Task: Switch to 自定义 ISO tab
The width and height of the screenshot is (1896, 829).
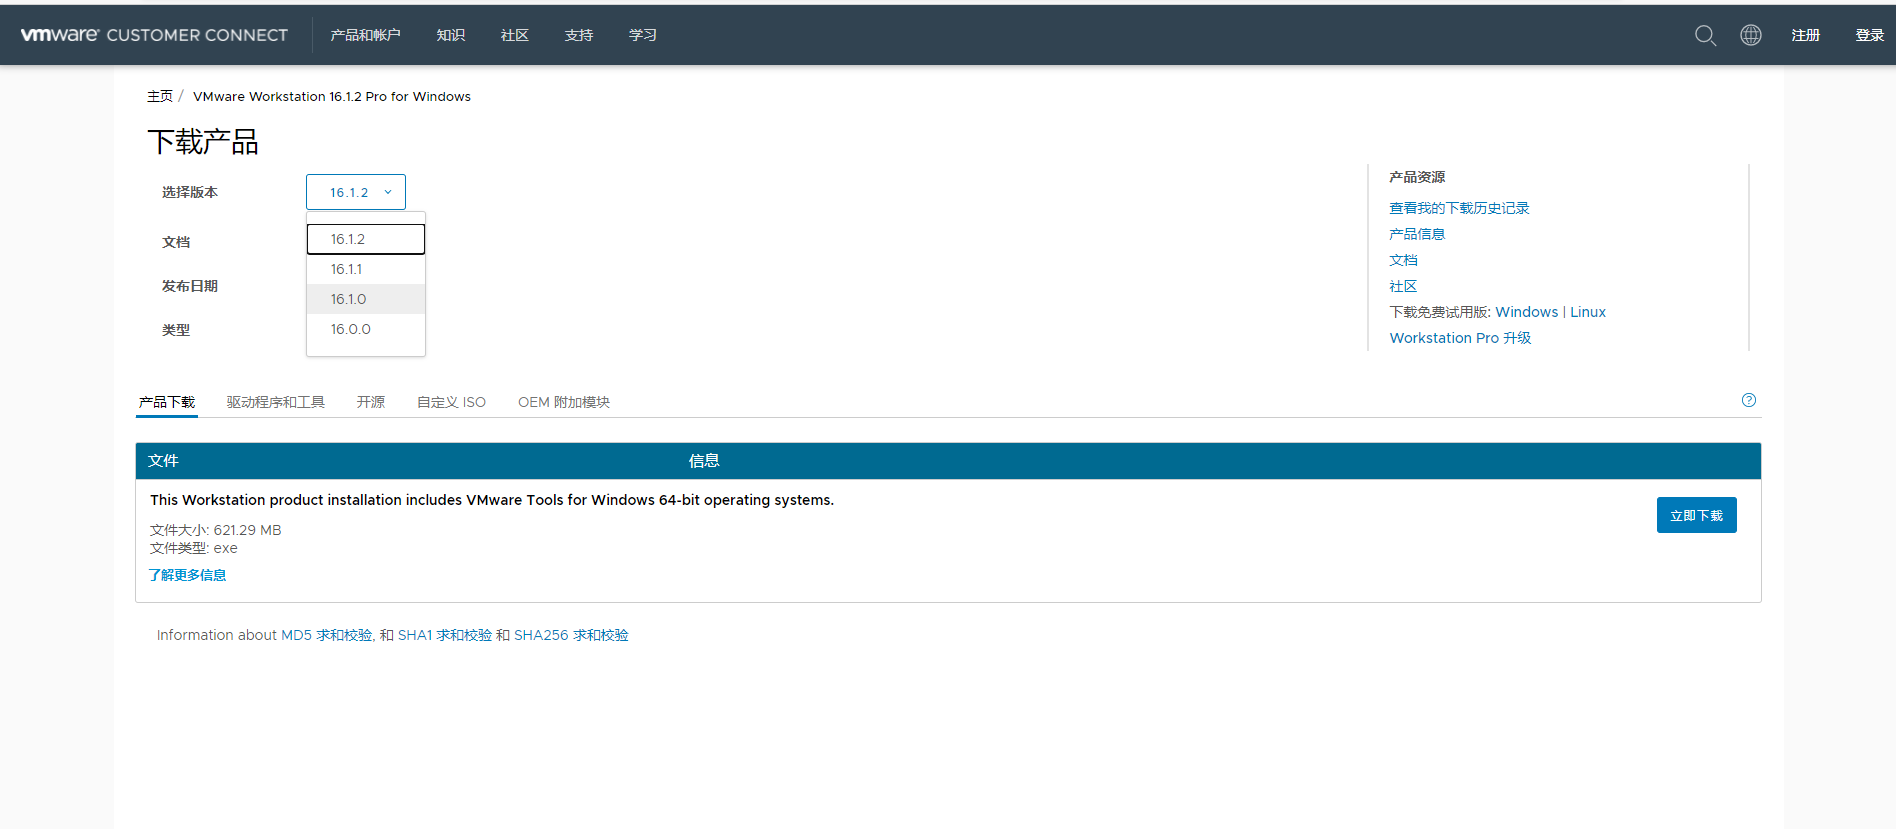Action: pyautogui.click(x=451, y=402)
